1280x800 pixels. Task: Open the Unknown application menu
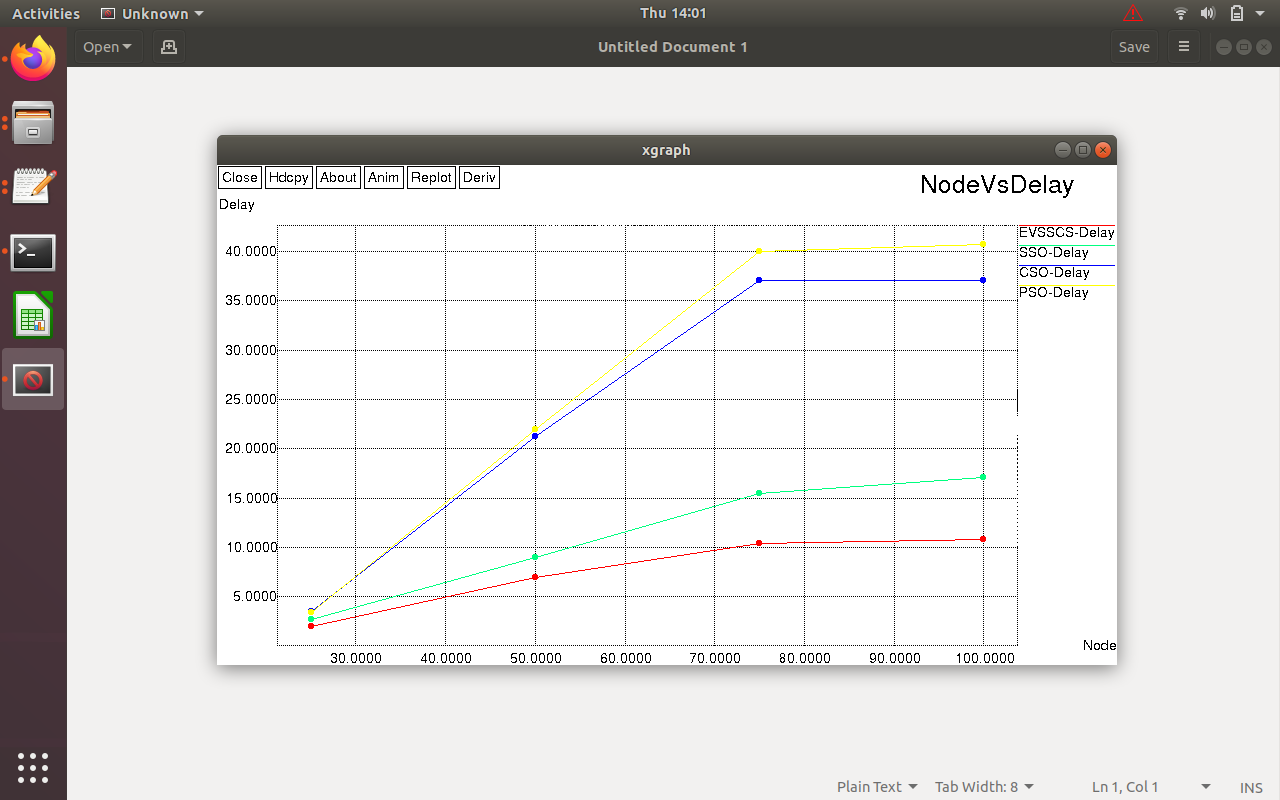tap(153, 13)
